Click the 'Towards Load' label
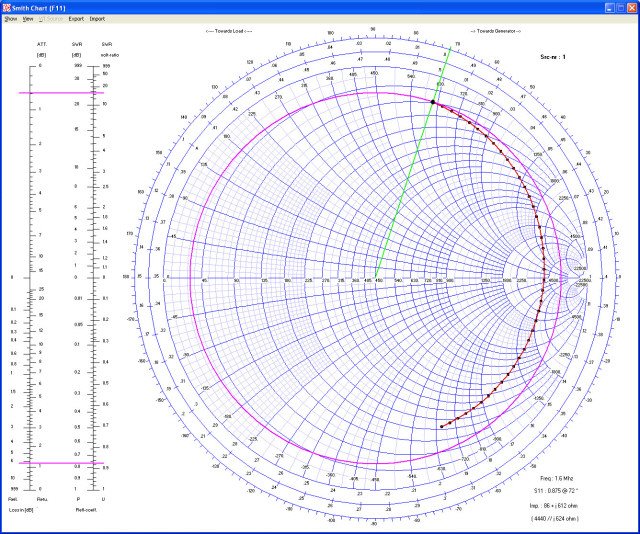640x534 pixels. click(x=229, y=31)
